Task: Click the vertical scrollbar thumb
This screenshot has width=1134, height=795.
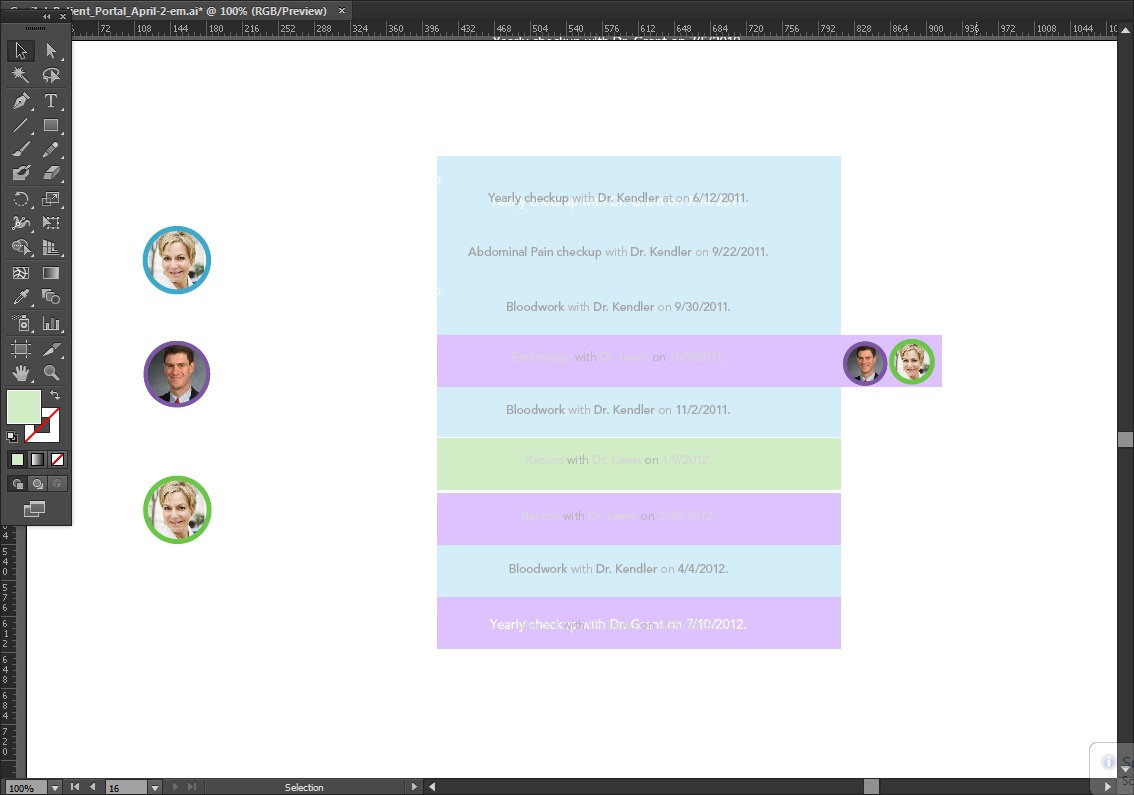Action: click(1125, 440)
